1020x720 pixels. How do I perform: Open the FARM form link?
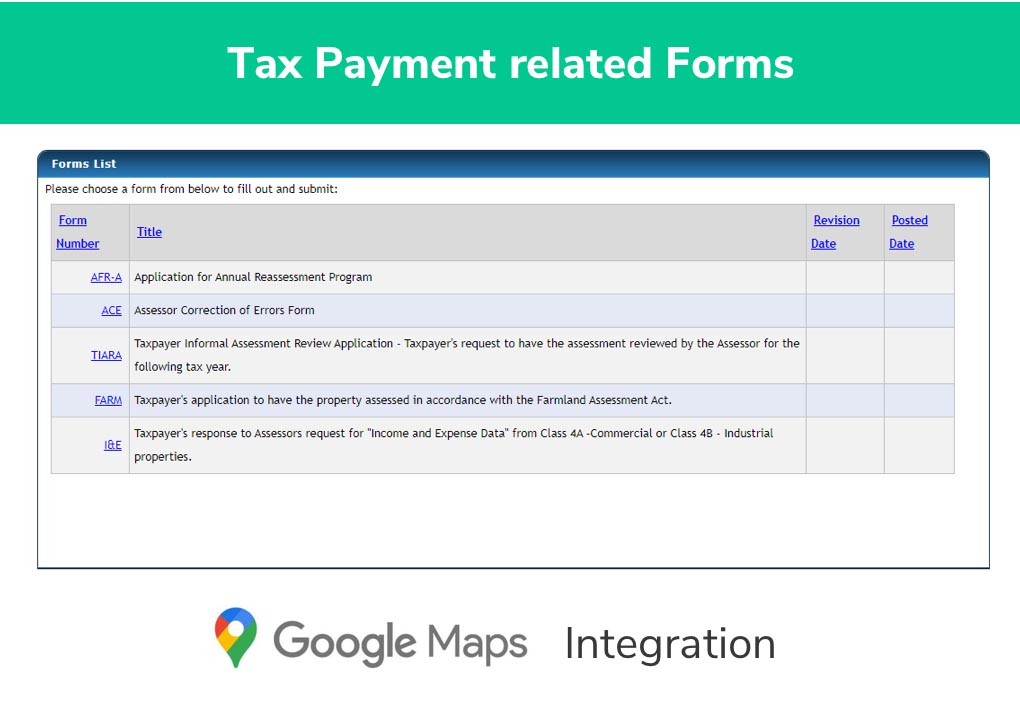(x=108, y=400)
